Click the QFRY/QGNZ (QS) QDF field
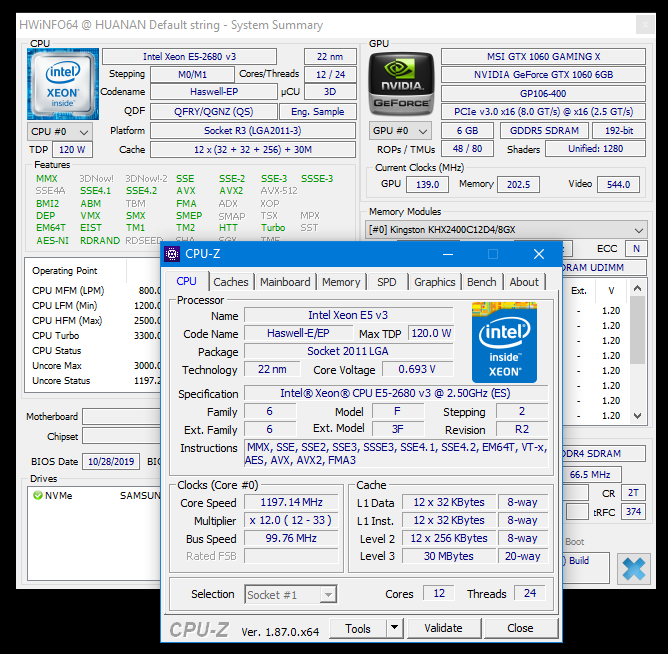This screenshot has height=654, width=668. pos(214,112)
